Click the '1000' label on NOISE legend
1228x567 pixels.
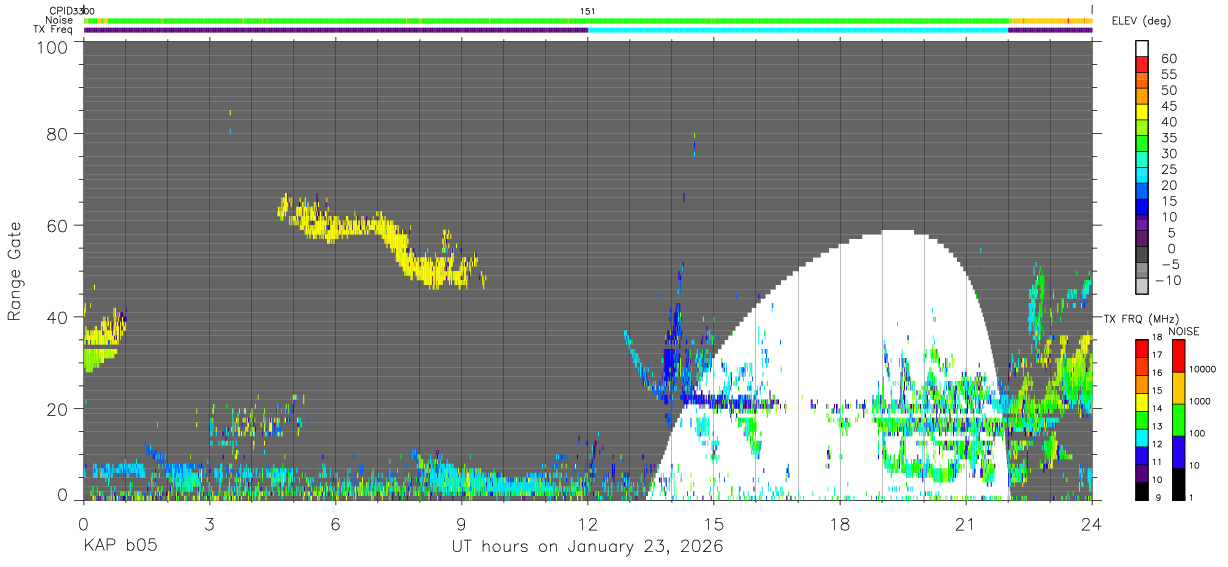(x=1200, y=400)
